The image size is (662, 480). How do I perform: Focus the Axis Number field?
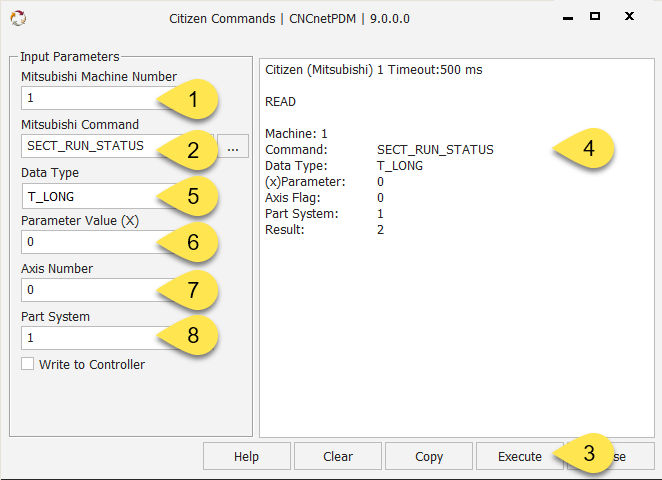118,290
